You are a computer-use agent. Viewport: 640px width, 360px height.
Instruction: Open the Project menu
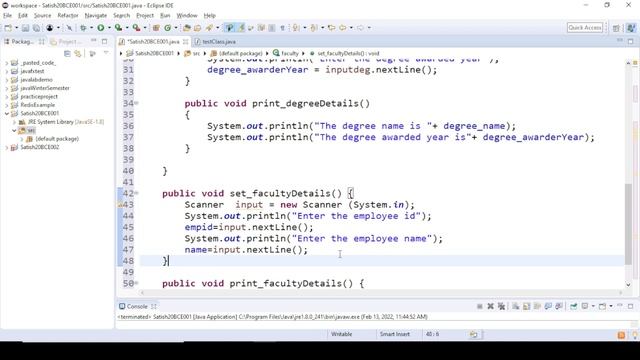tap(145, 16)
